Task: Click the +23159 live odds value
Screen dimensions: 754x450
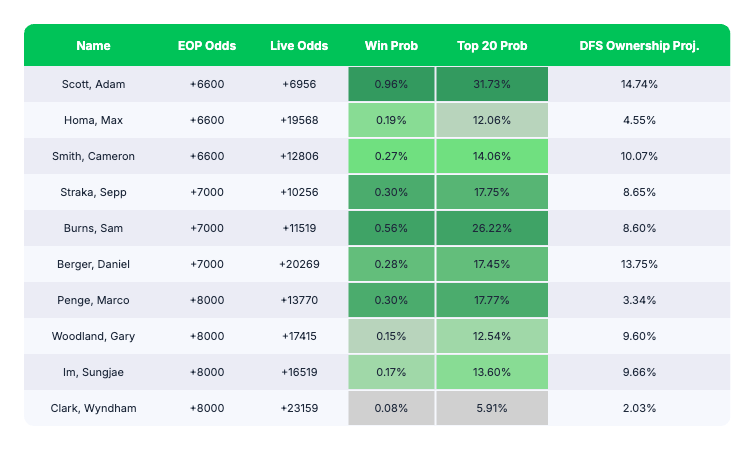Action: 299,408
